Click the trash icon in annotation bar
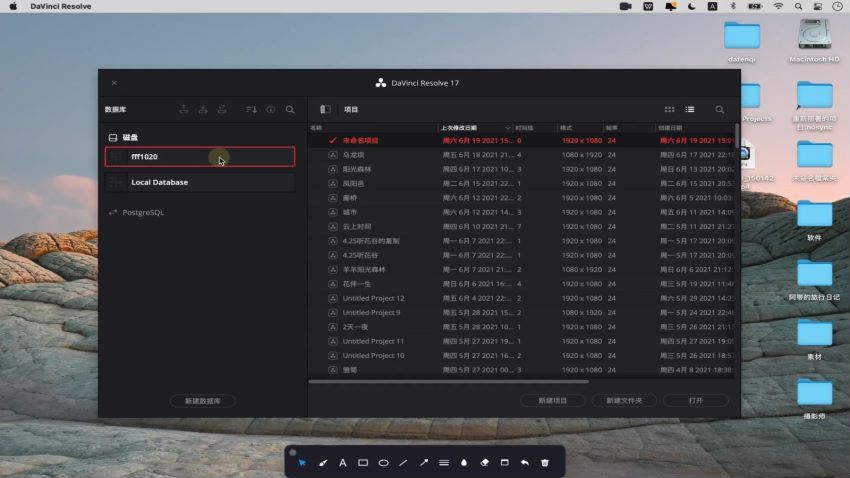Screen dimensions: 850x478 coord(545,463)
